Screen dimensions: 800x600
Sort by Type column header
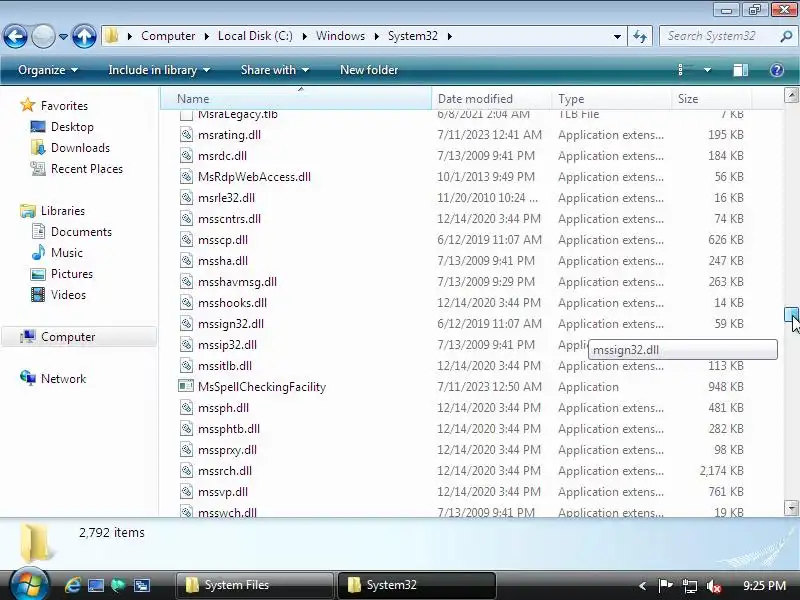(x=611, y=98)
